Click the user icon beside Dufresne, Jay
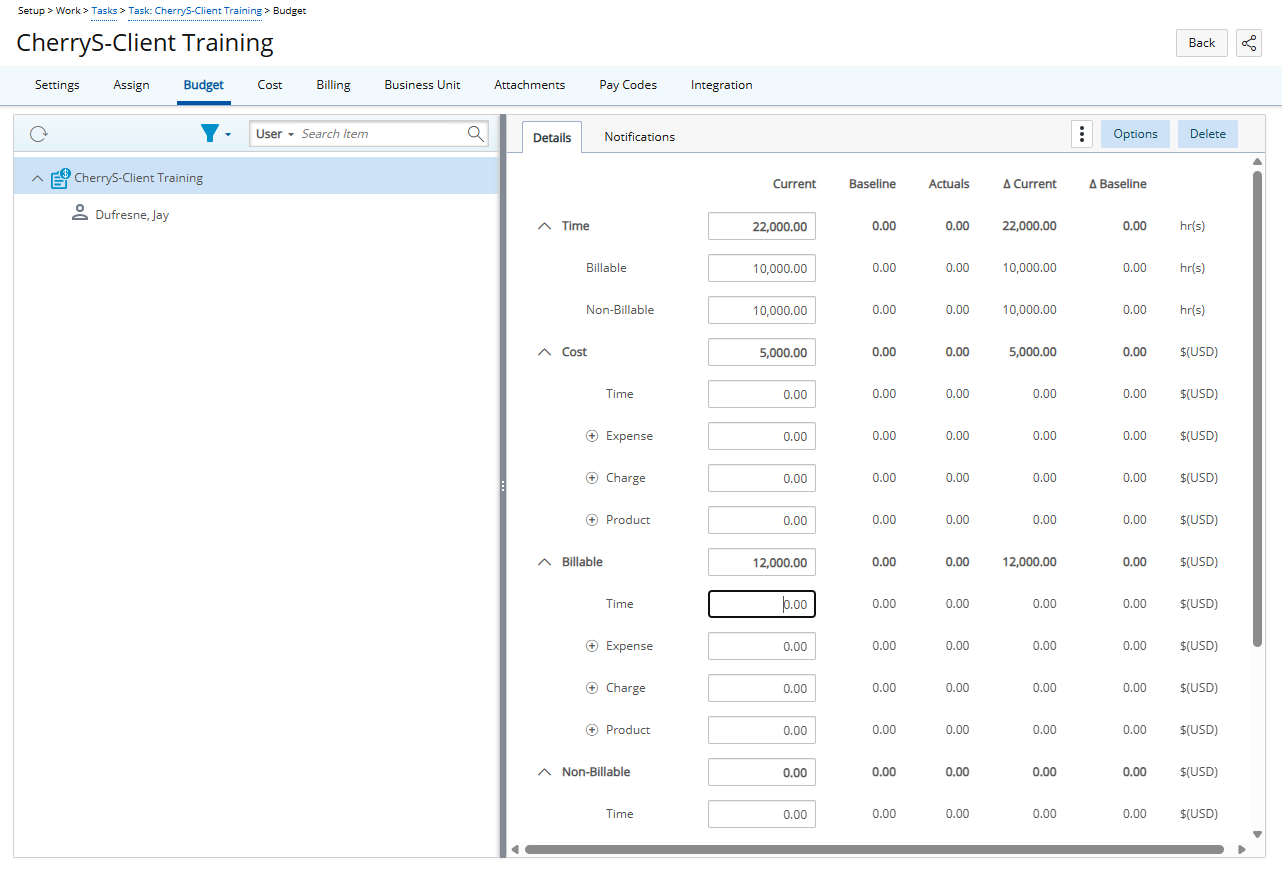This screenshot has height=881, width=1282. (x=81, y=214)
